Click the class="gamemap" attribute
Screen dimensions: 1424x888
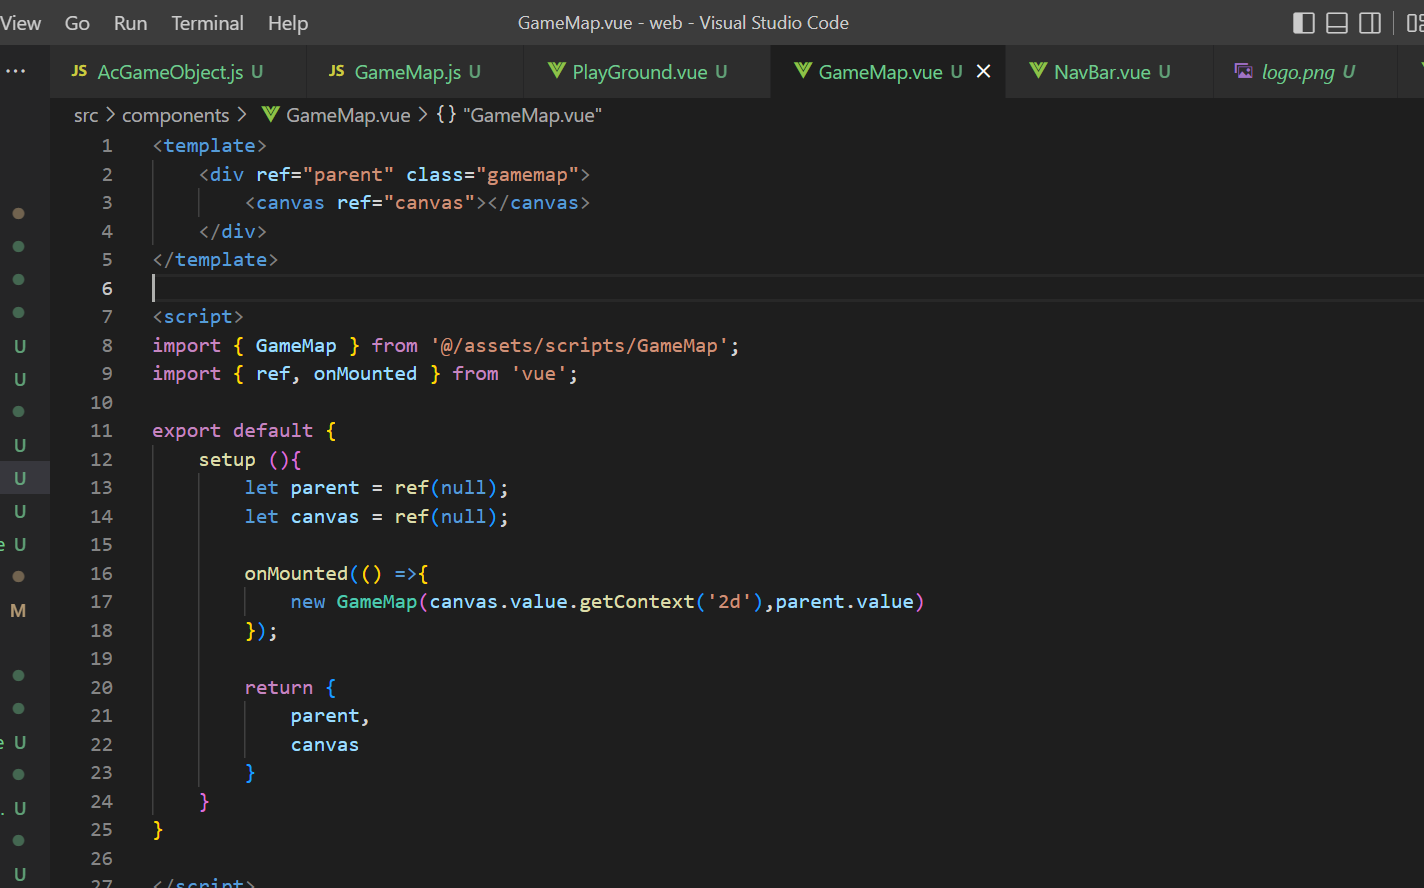tap(492, 175)
